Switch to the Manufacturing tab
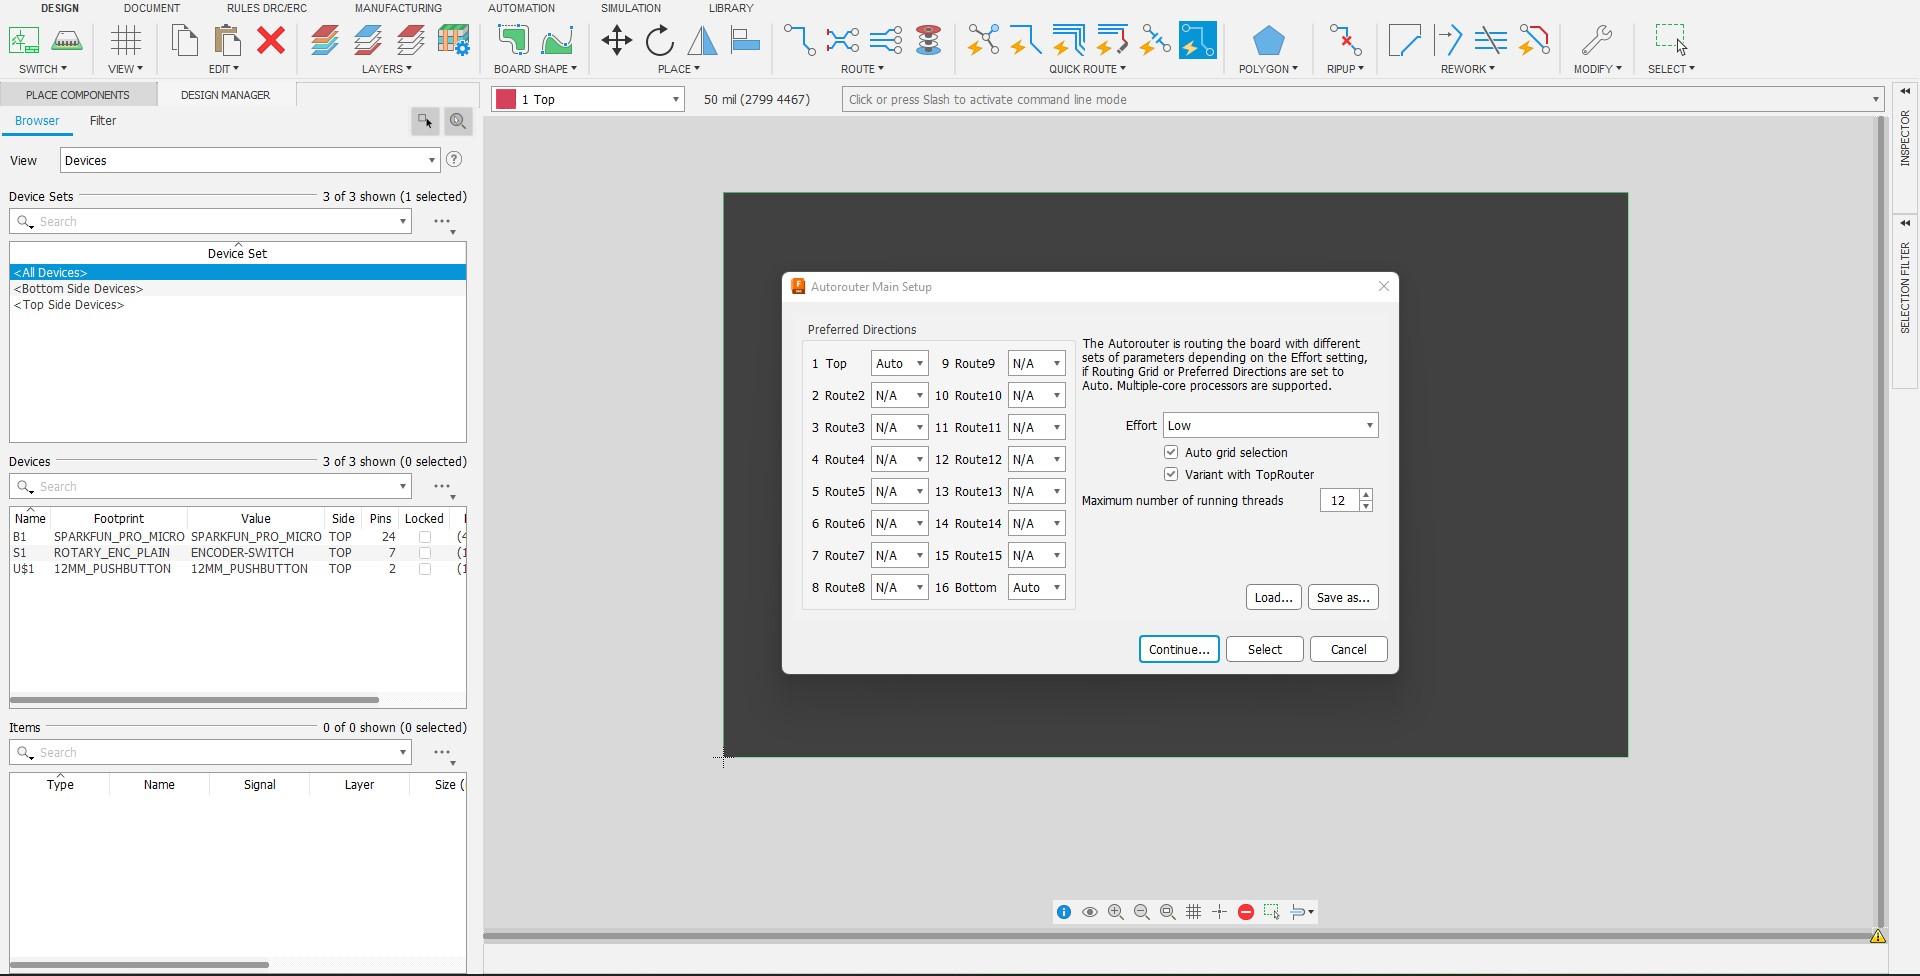This screenshot has height=976, width=1920. click(398, 8)
